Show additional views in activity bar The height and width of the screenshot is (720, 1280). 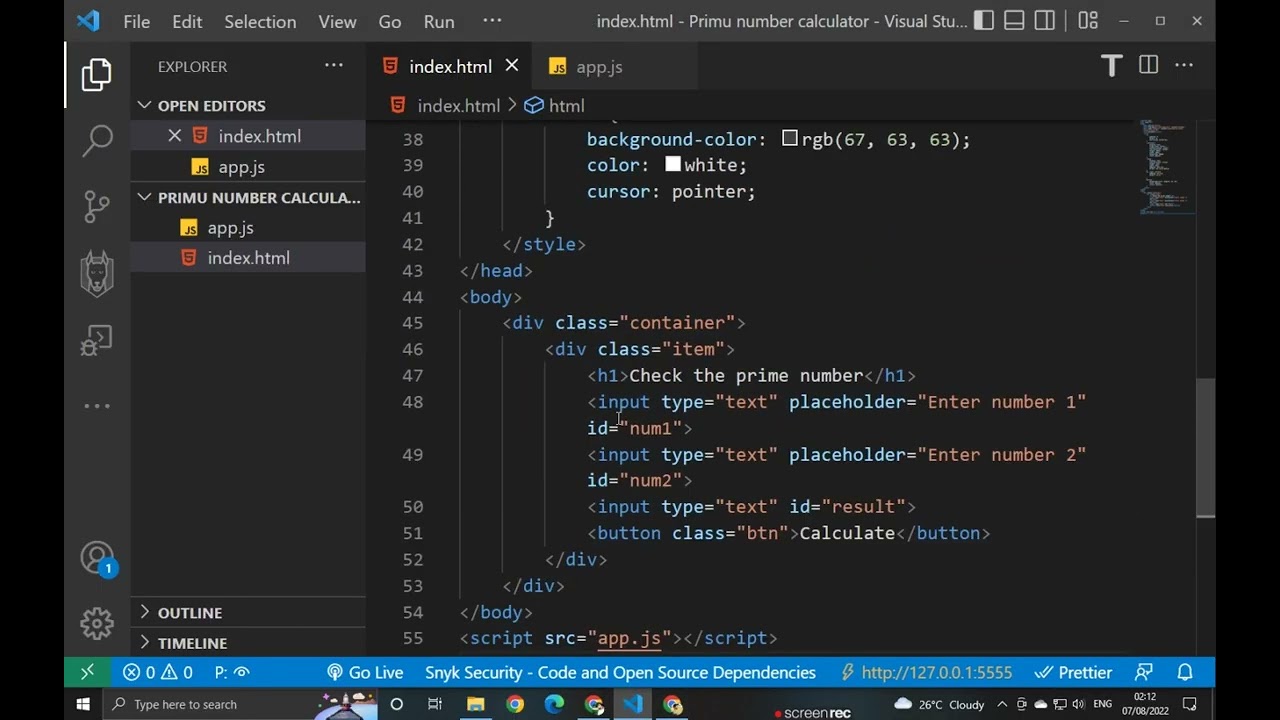[97, 406]
